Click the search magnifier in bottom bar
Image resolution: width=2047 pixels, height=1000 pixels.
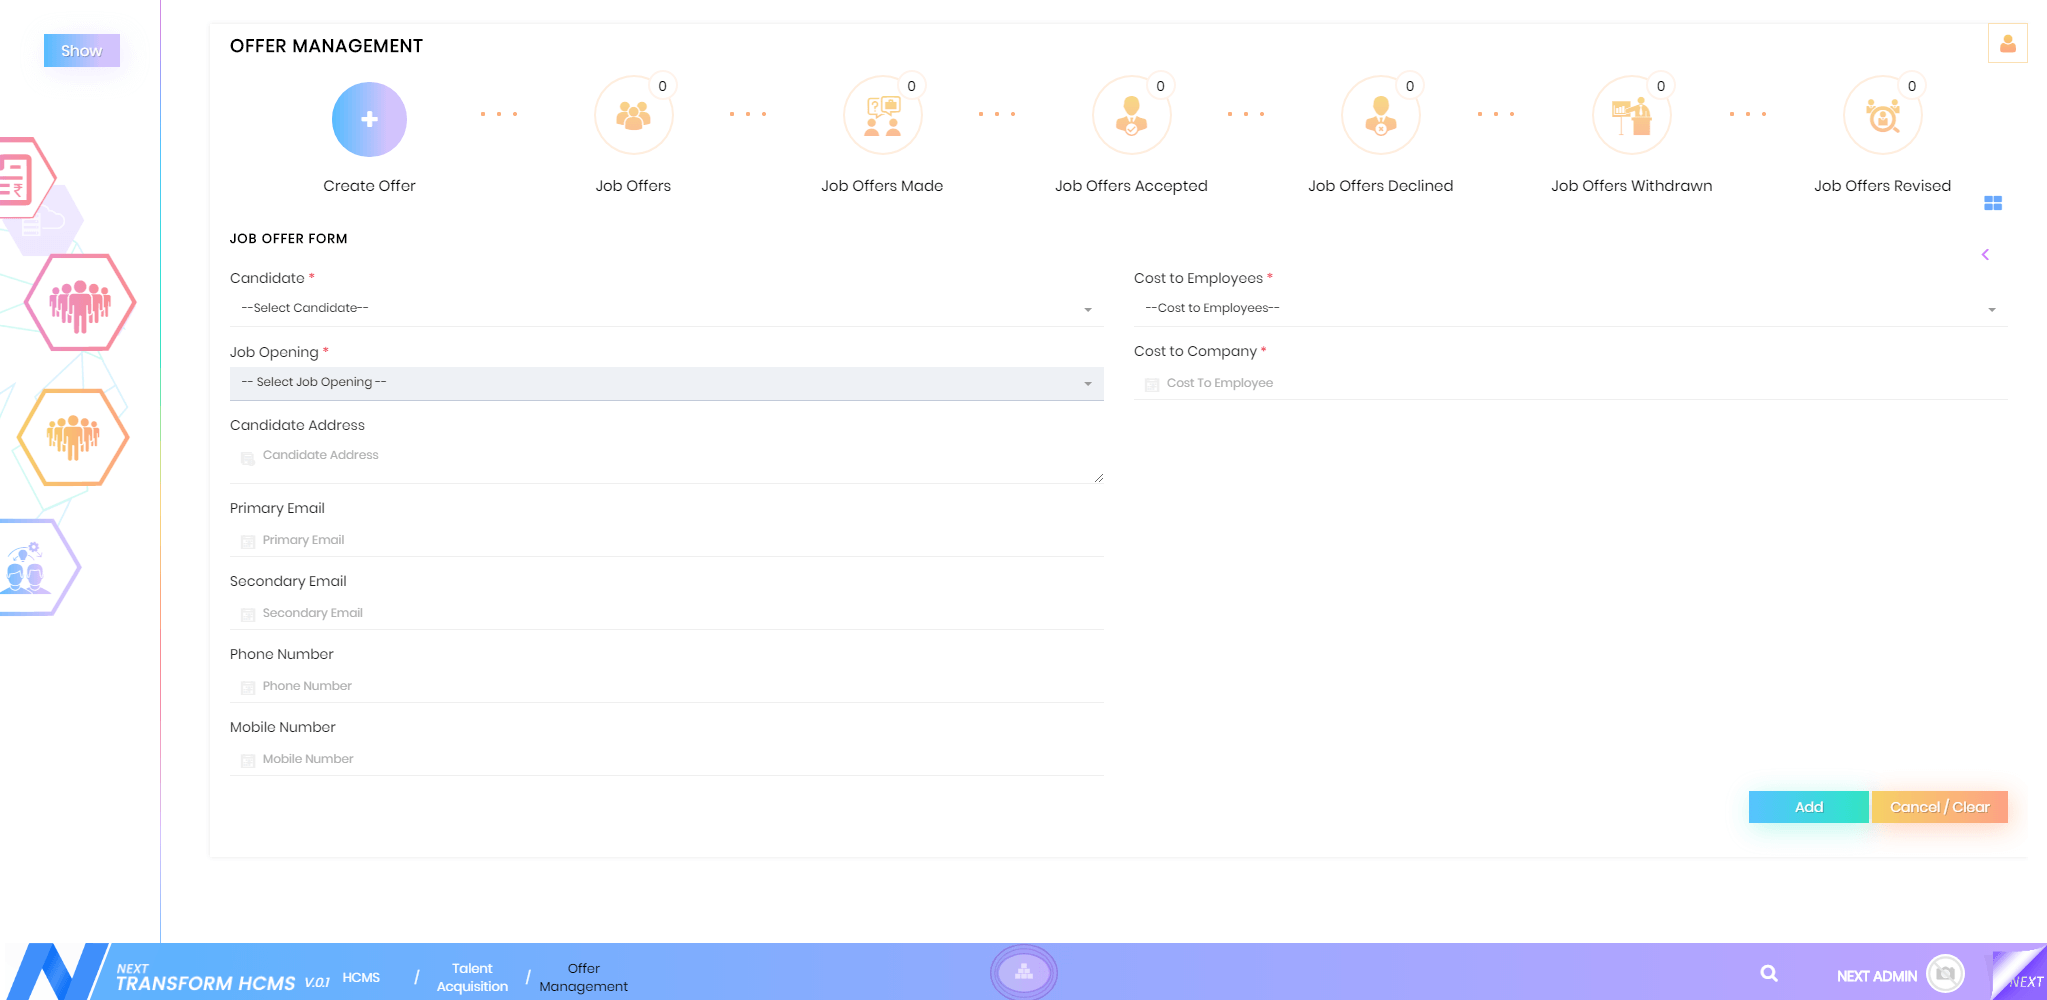point(1769,973)
